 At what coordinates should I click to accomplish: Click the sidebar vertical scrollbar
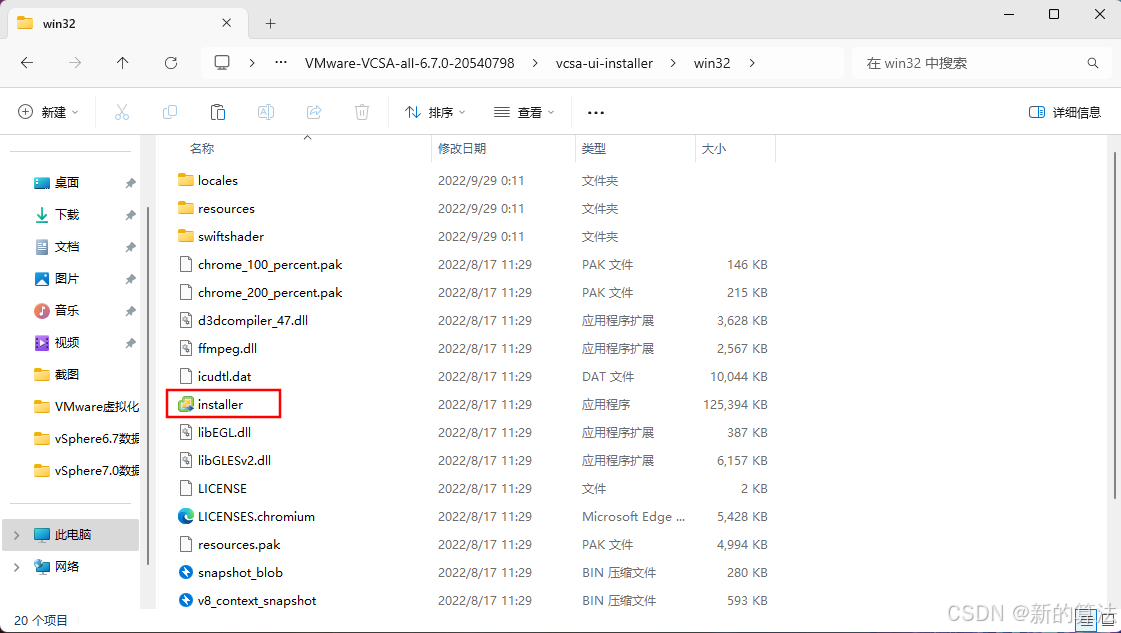[148, 386]
